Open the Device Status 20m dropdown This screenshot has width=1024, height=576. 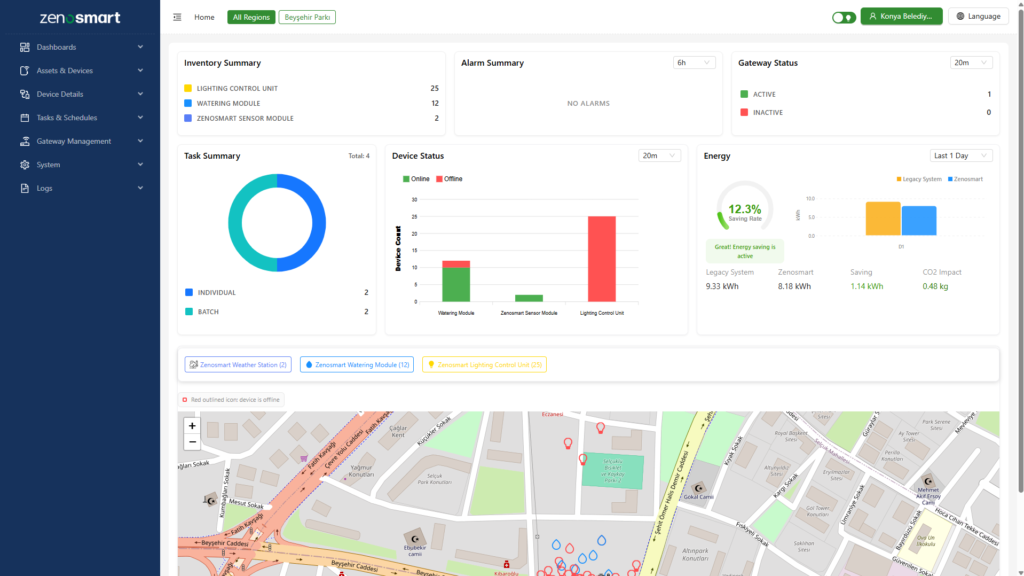tap(659, 155)
